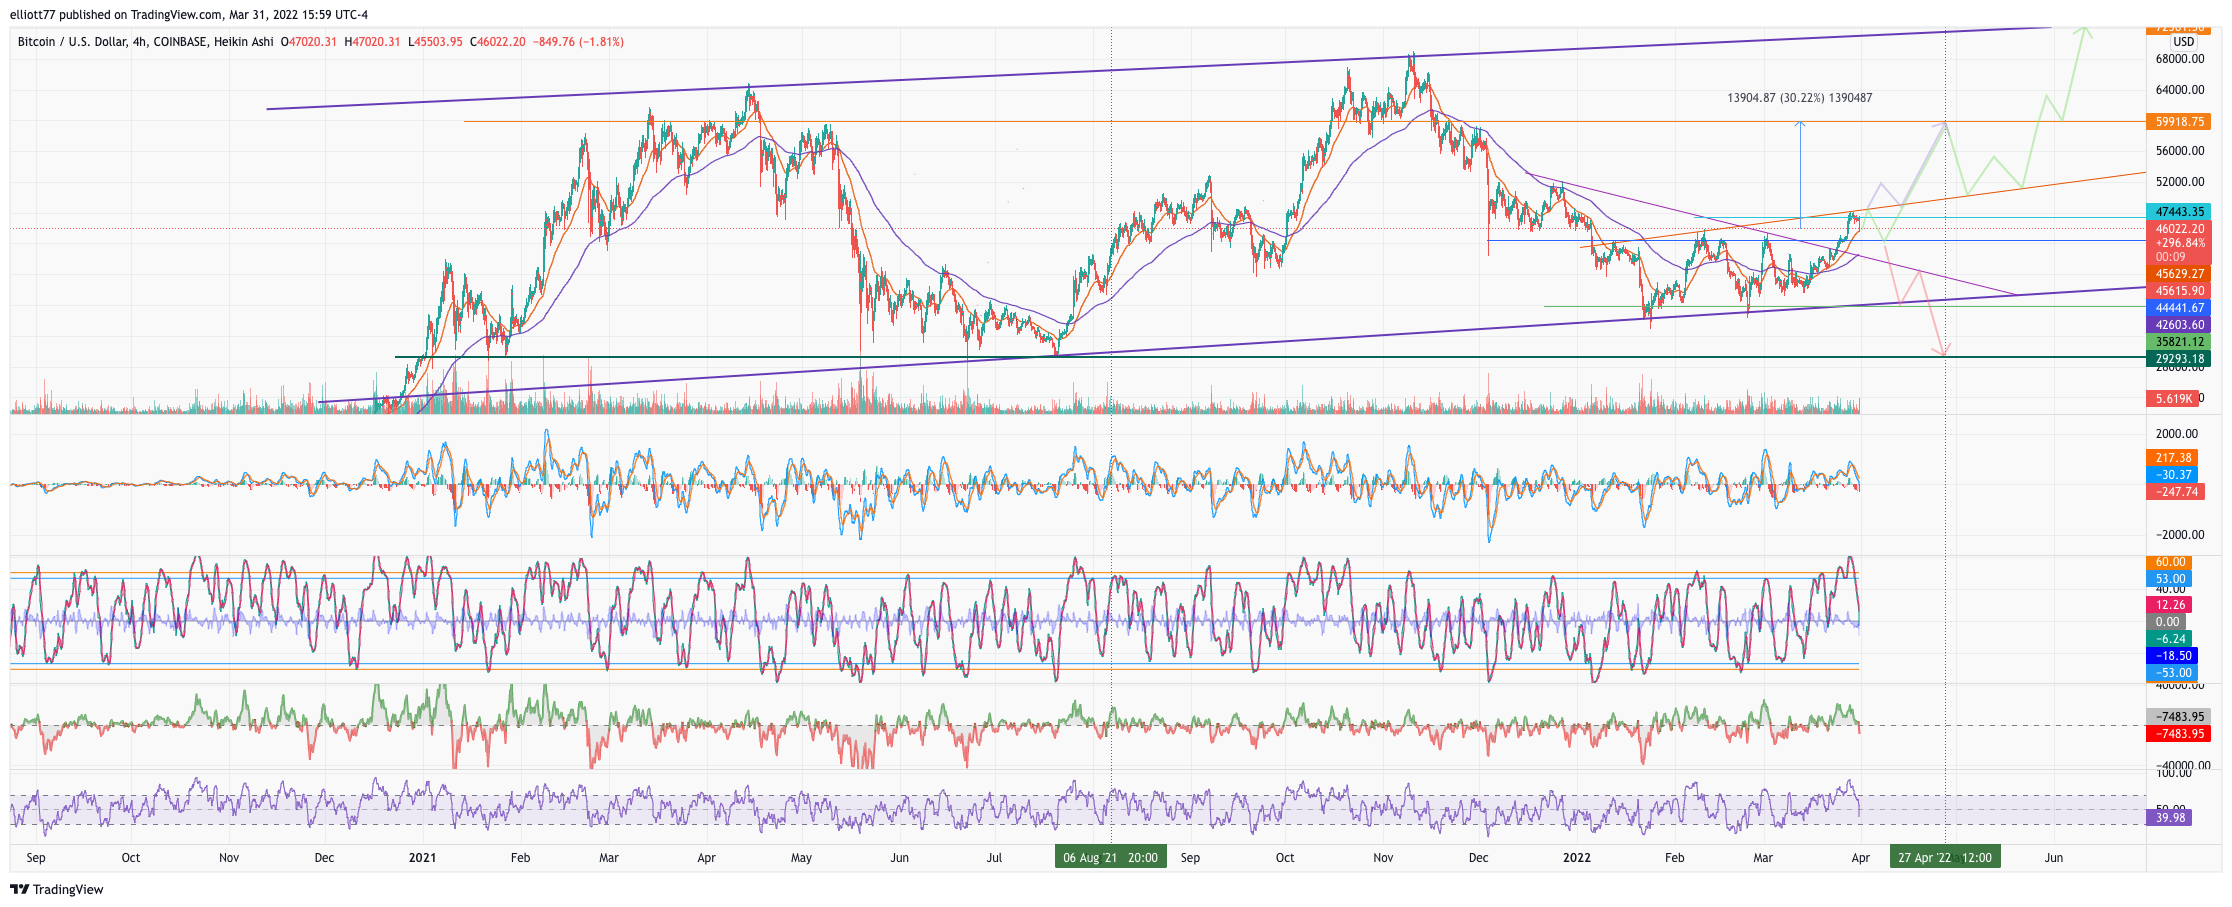Viewport: 2232px width, 907px height.
Task: Click the low value L45503.95
Action: click(435, 42)
